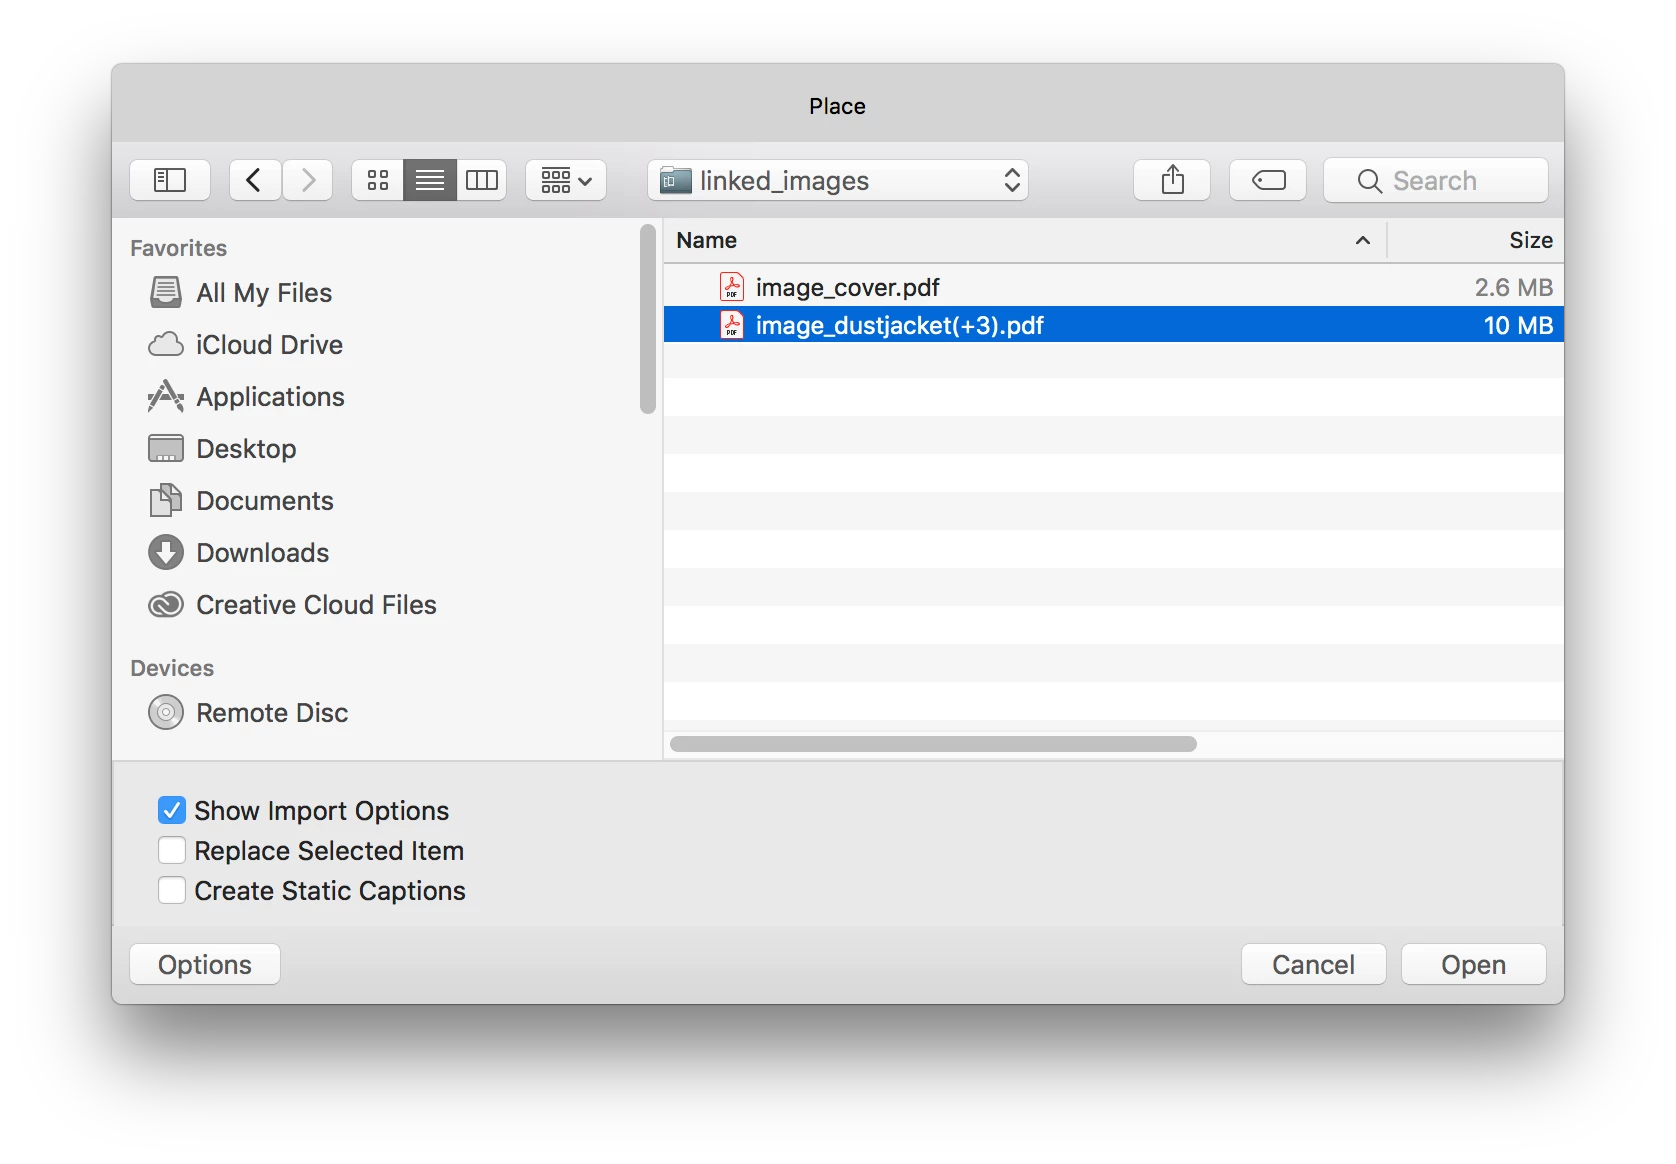Screen dimensions: 1676x1164
Task: Click the Options button
Action: tap(205, 964)
